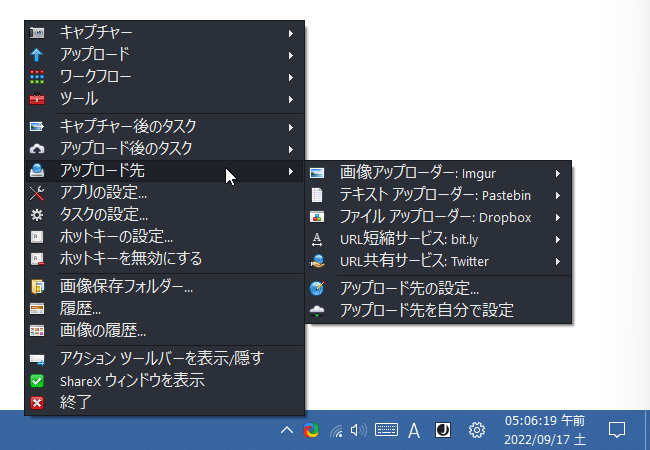Viewport: 650px width, 450px height.
Task: Click the colored grid icon beside ワークフロー
Action: pos(37,77)
